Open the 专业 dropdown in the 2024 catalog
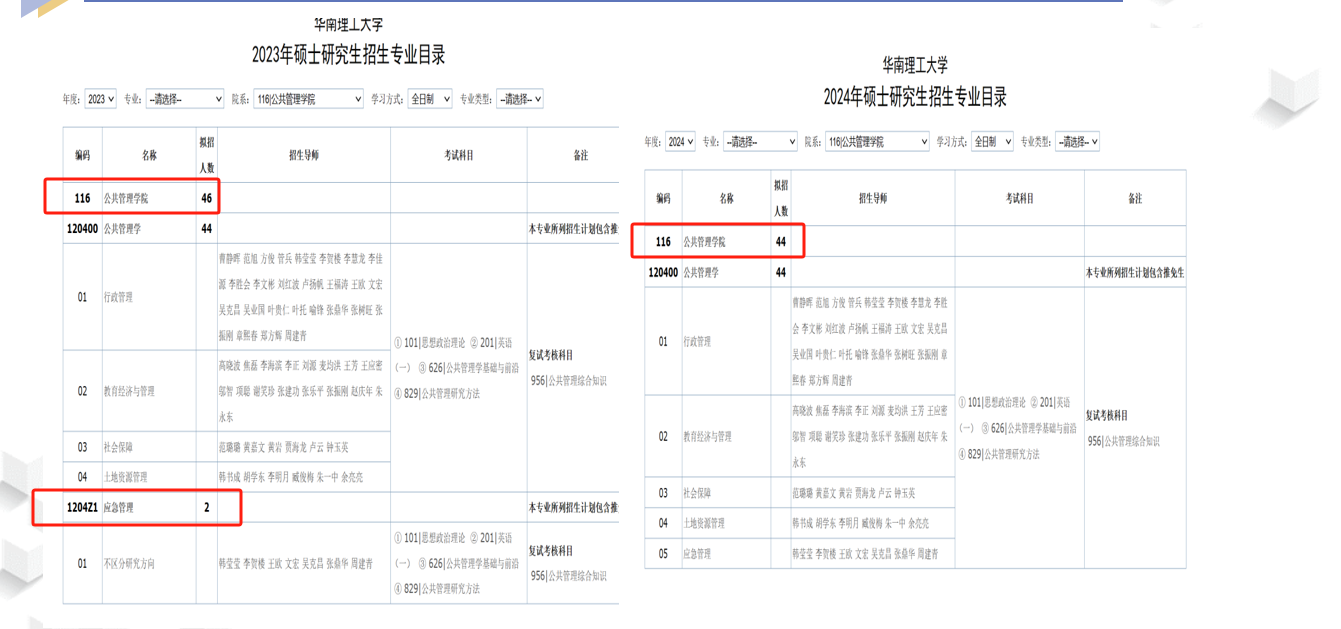This screenshot has width=1341, height=629. pos(760,142)
